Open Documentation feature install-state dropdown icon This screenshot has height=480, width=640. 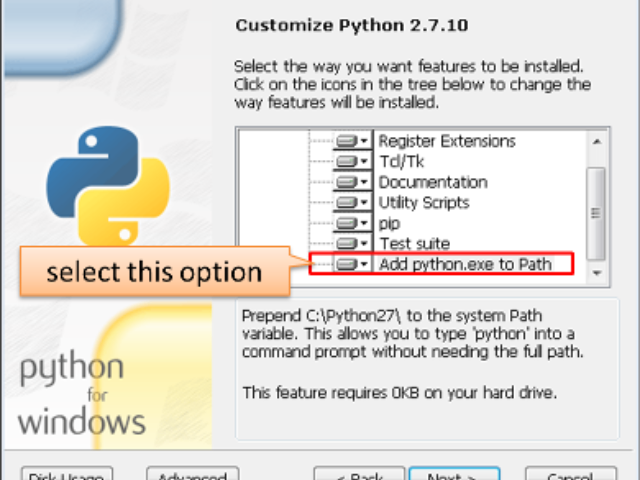click(x=353, y=182)
